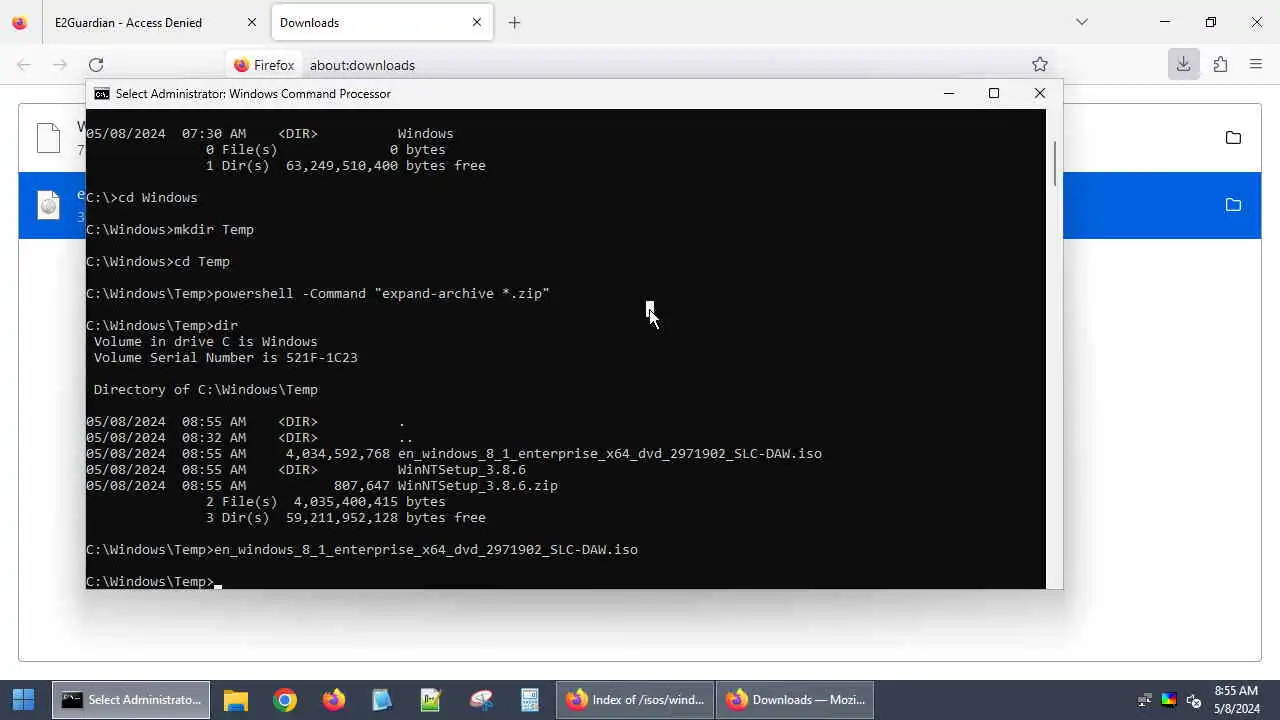Click the network icon in system tray
The height and width of the screenshot is (720, 1280).
point(1145,700)
